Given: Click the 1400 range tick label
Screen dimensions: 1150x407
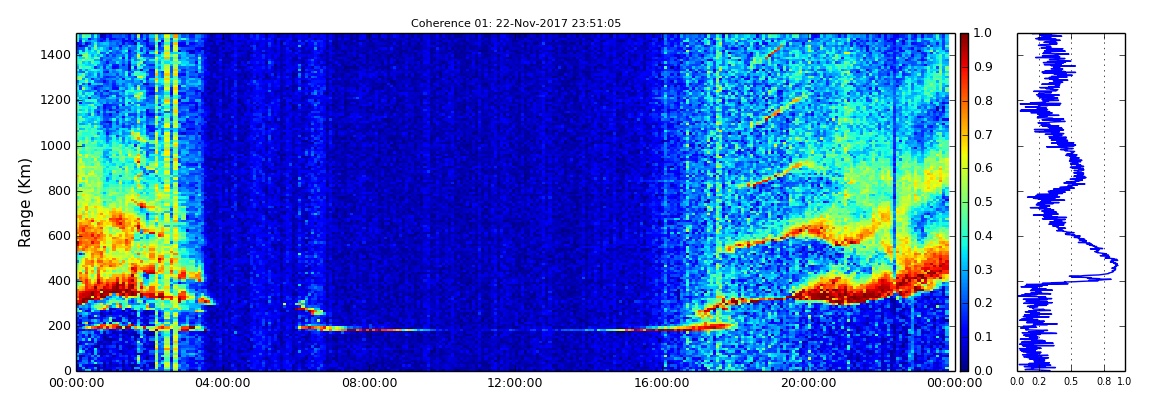Looking at the screenshot, I should (x=56, y=55).
